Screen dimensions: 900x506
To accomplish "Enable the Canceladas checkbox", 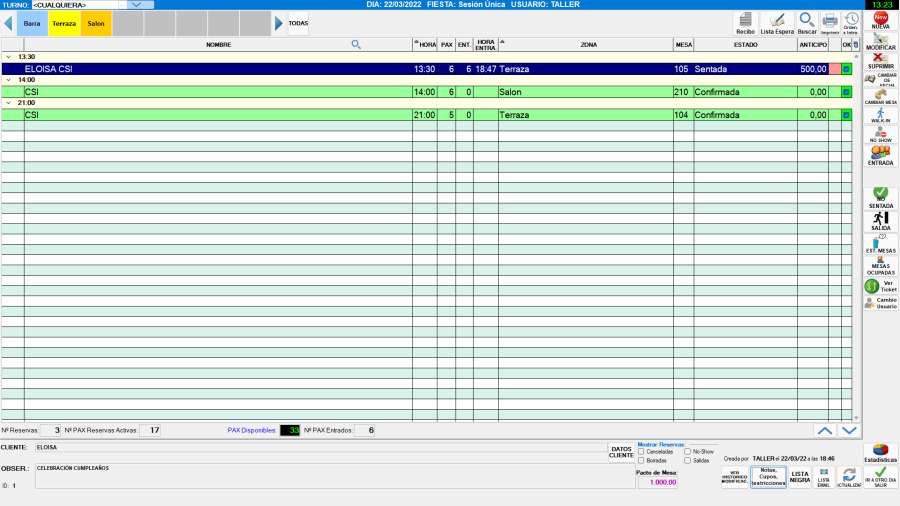I will click(641, 452).
